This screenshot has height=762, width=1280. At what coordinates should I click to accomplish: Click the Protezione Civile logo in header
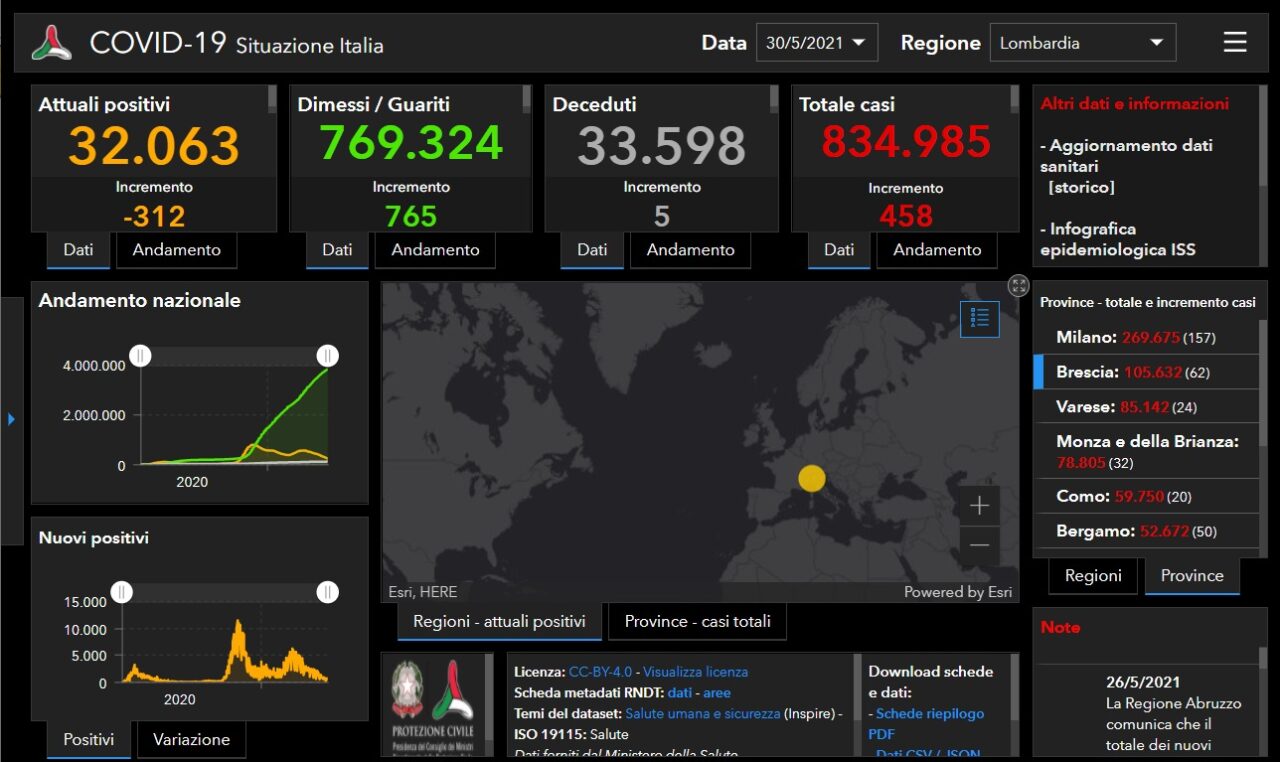click(52, 43)
